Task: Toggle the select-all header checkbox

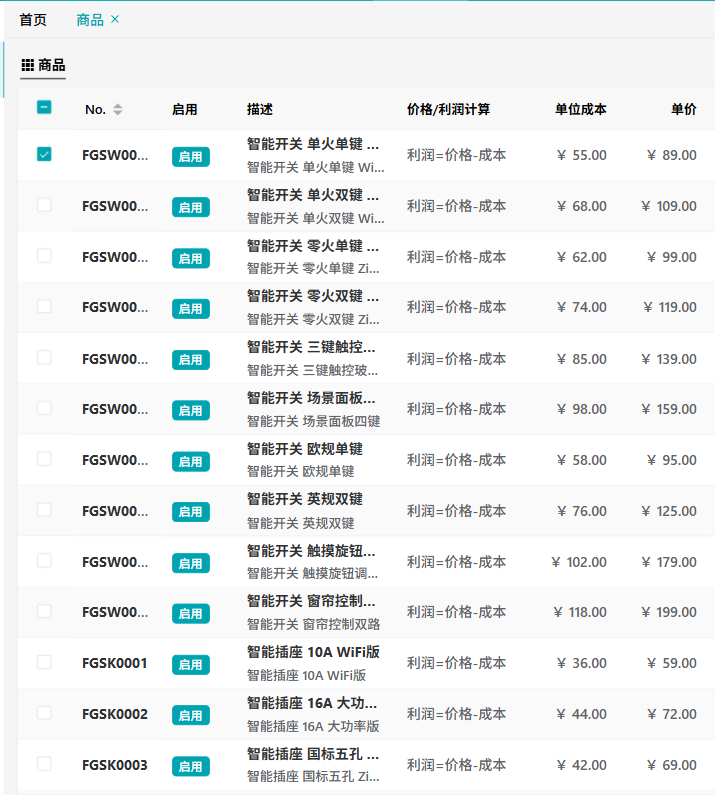Action: 44,107
